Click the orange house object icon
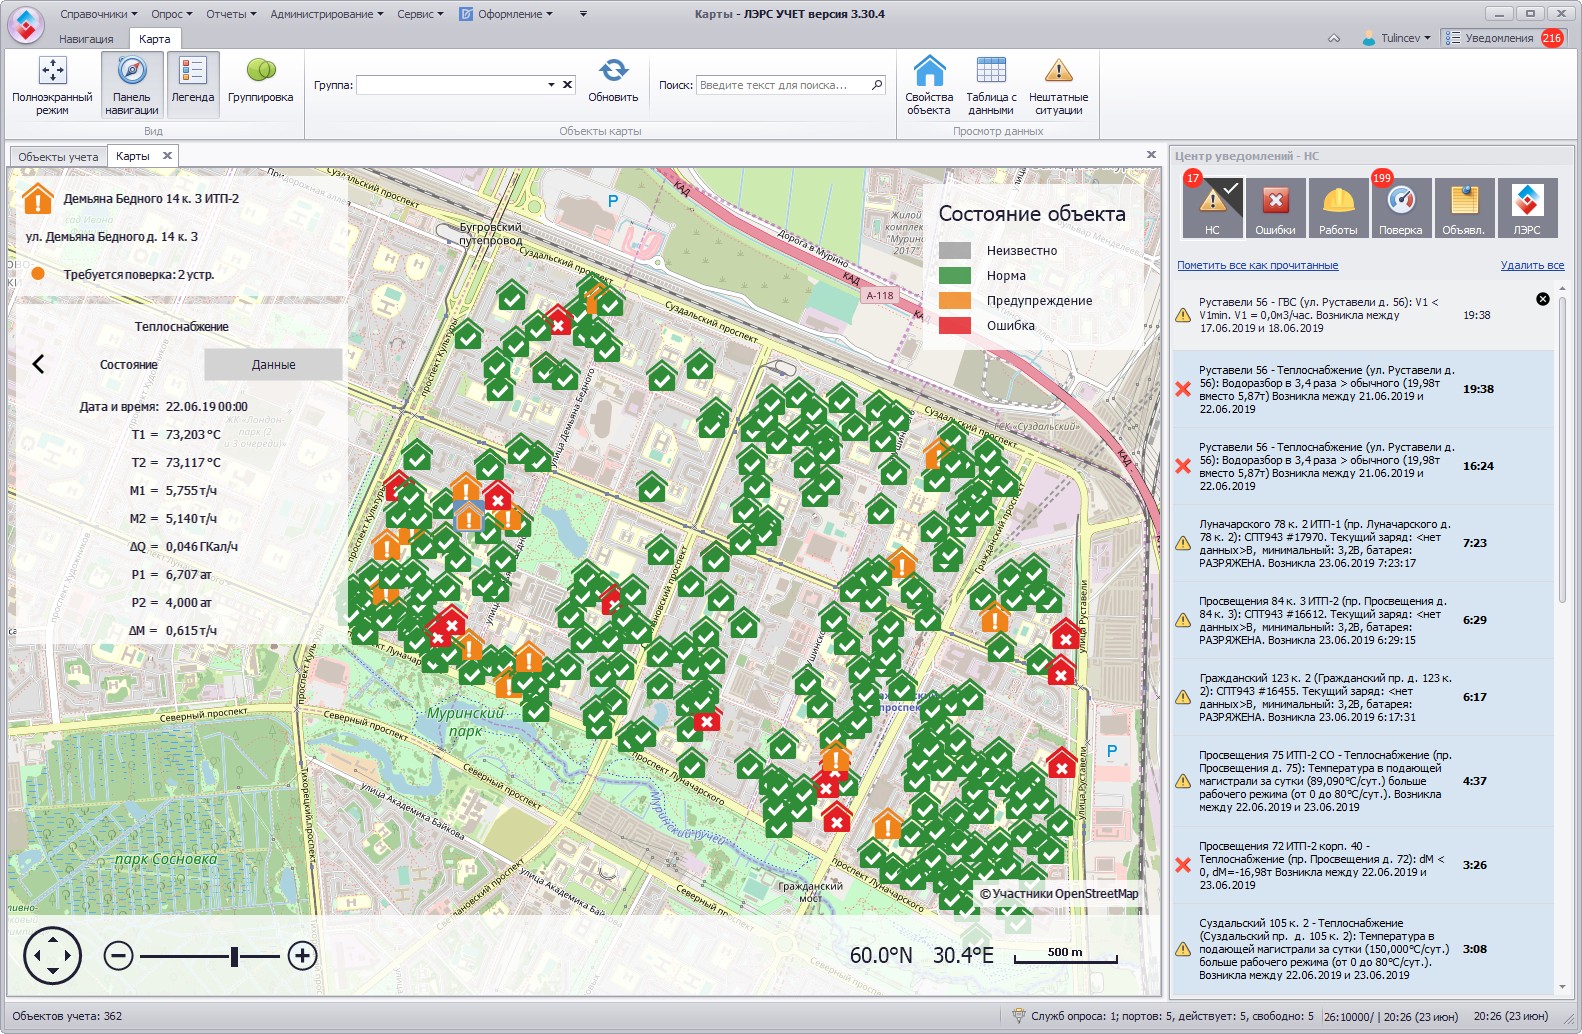 pyautogui.click(x=38, y=199)
